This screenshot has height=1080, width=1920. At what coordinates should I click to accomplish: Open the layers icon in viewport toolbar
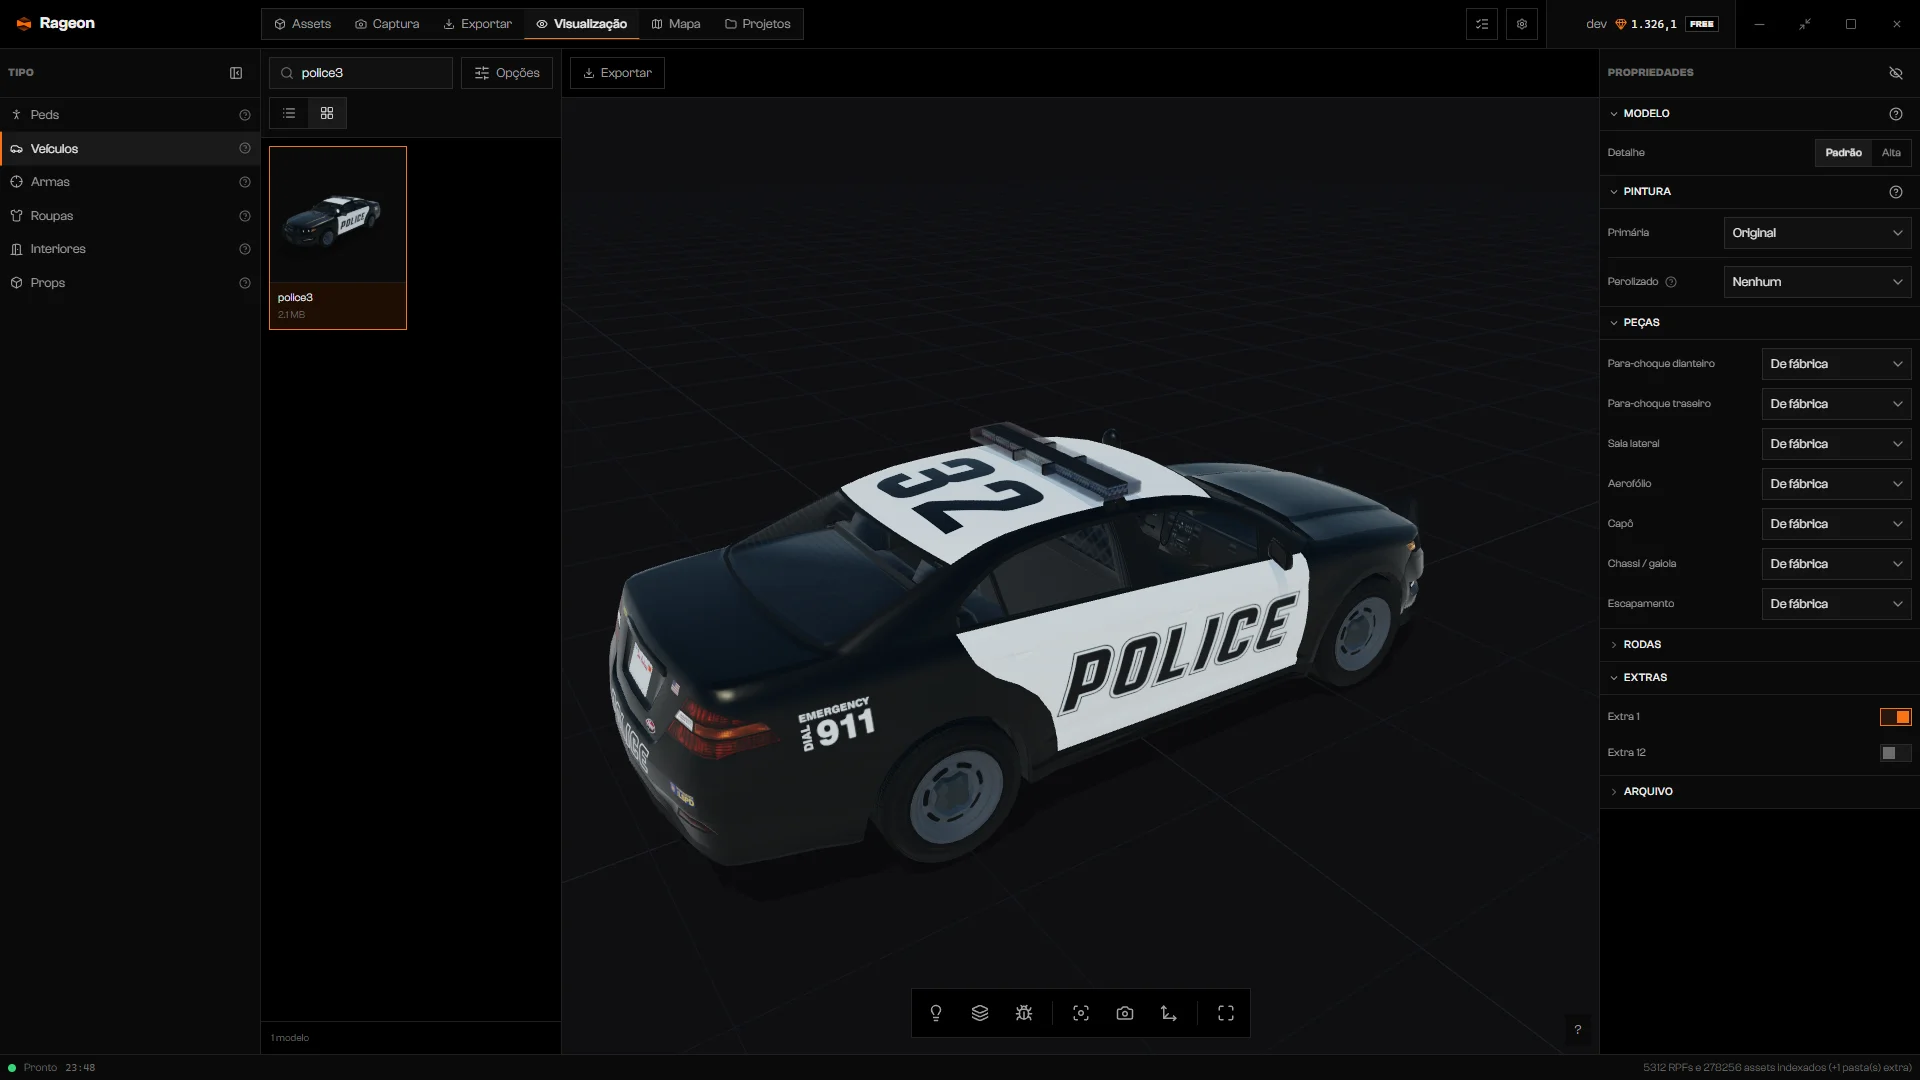(x=980, y=1013)
